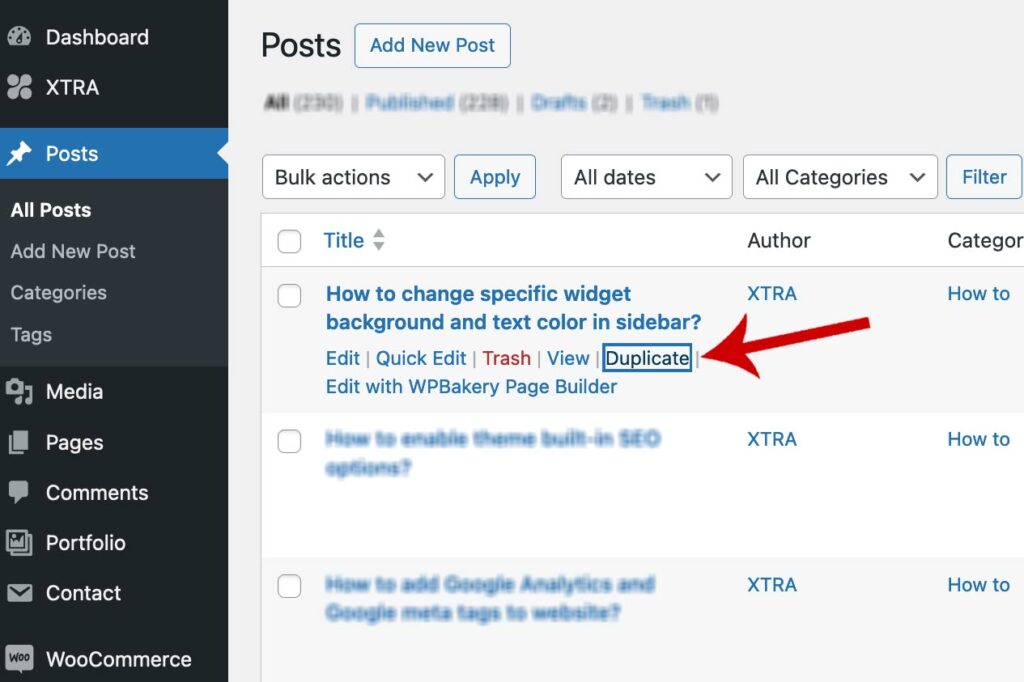Select the Posts pushpin icon
This screenshot has width=1024, height=682.
click(x=22, y=153)
